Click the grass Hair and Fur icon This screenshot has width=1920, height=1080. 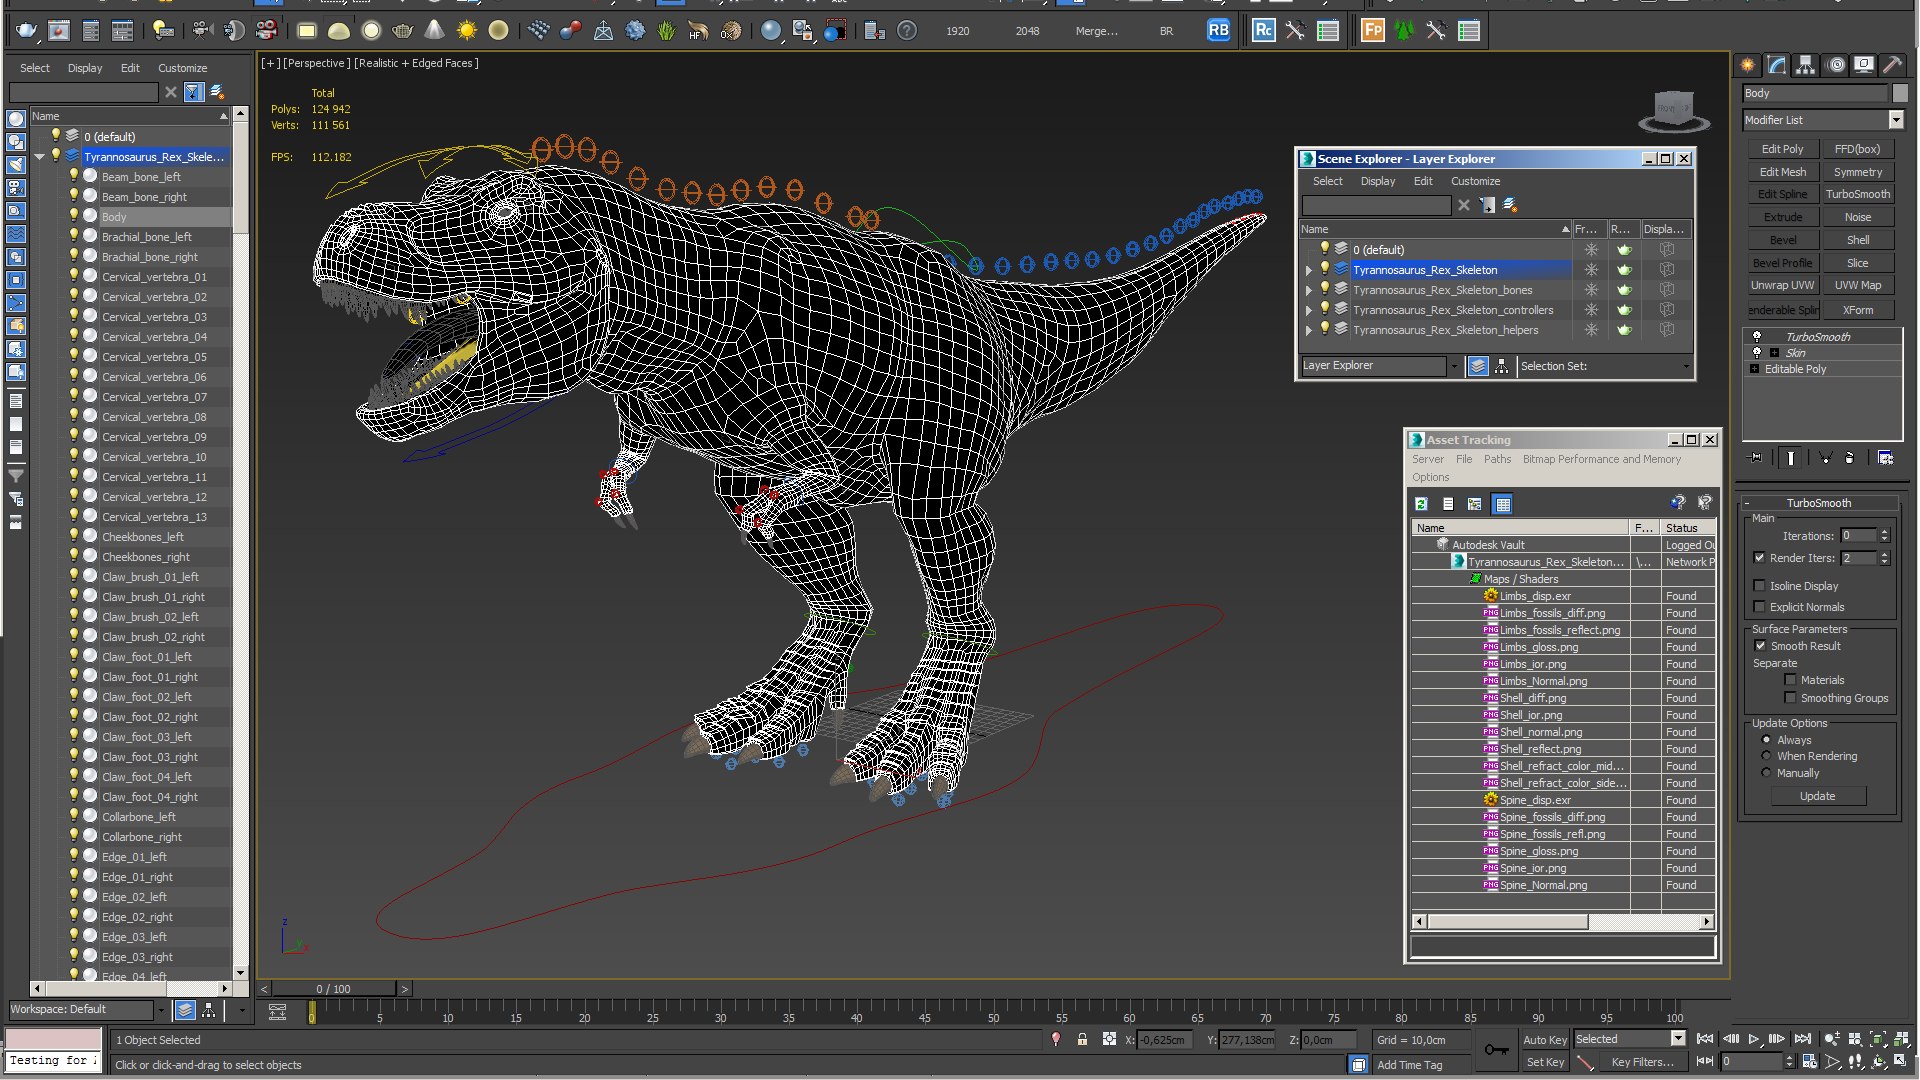tap(666, 31)
